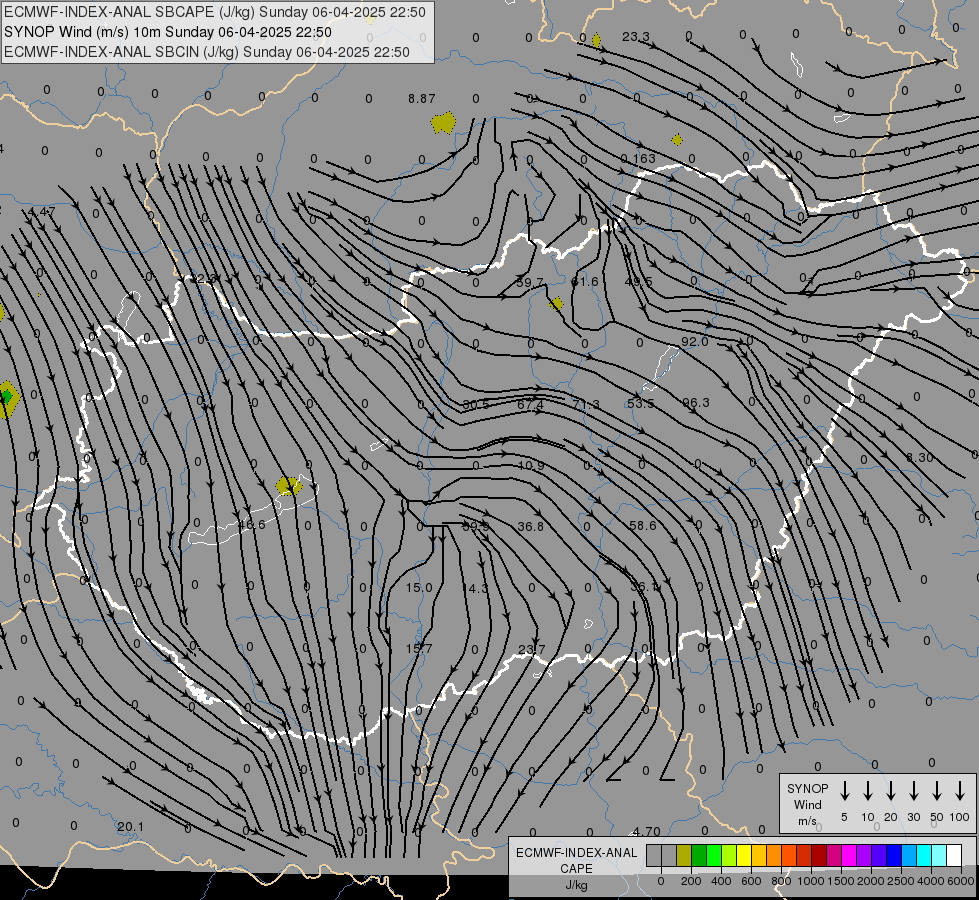This screenshot has height=900, width=979.
Task: Click the 58.6 value on the map
Action: point(642,526)
